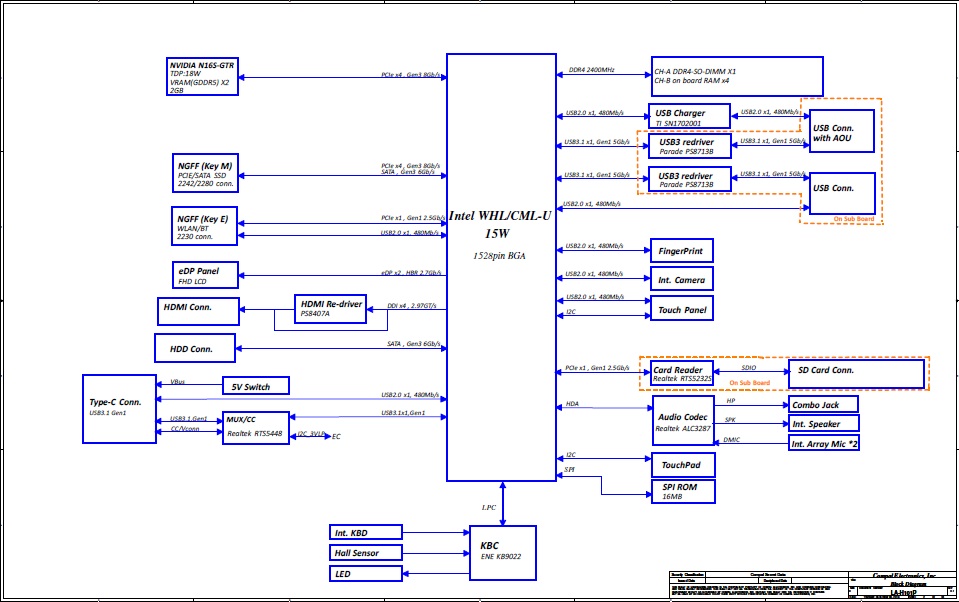Click the NGFF (Key M) SSD connector block
This screenshot has height=602, width=959.
[205, 173]
